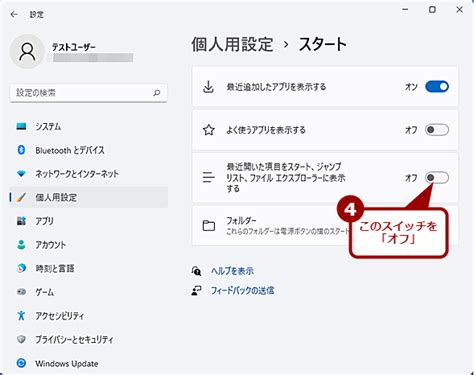
Task: Open the フォルダー settings row
Action: pyautogui.click(x=325, y=226)
